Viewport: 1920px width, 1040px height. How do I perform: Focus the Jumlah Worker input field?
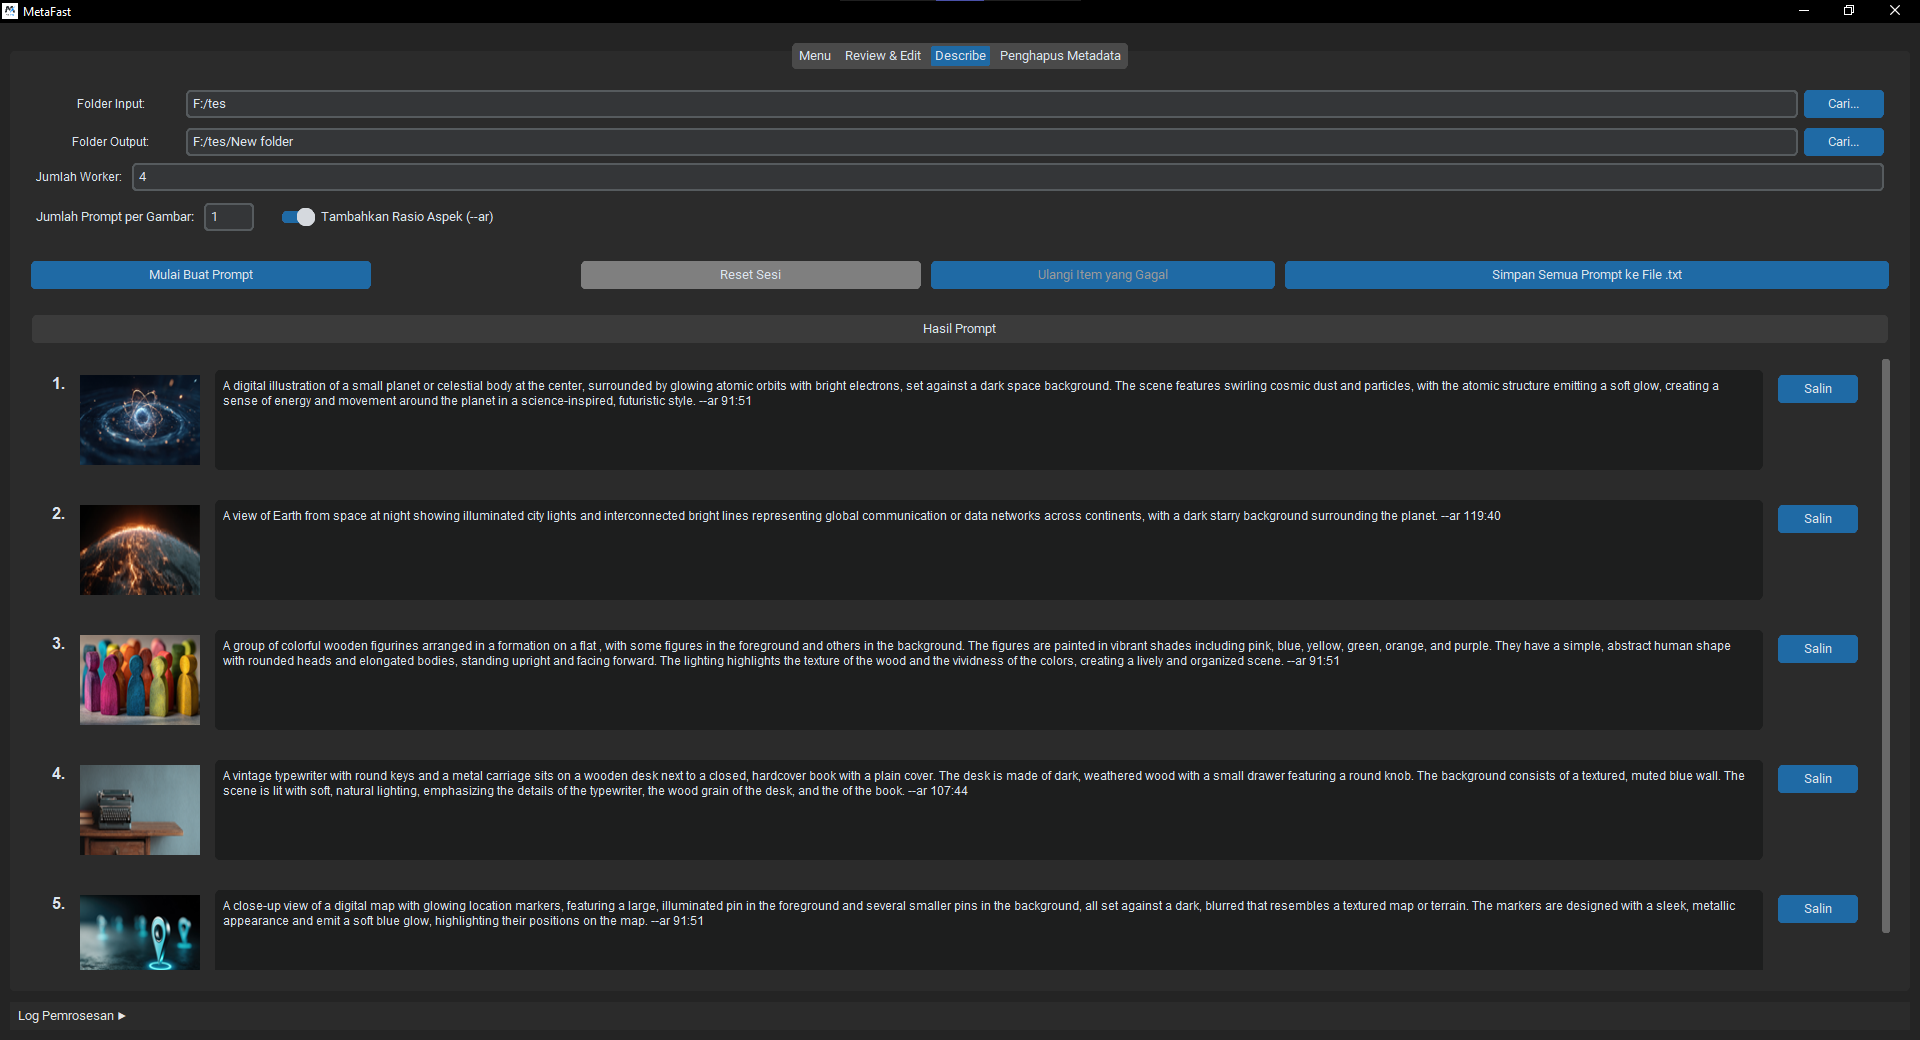[x=1007, y=177]
